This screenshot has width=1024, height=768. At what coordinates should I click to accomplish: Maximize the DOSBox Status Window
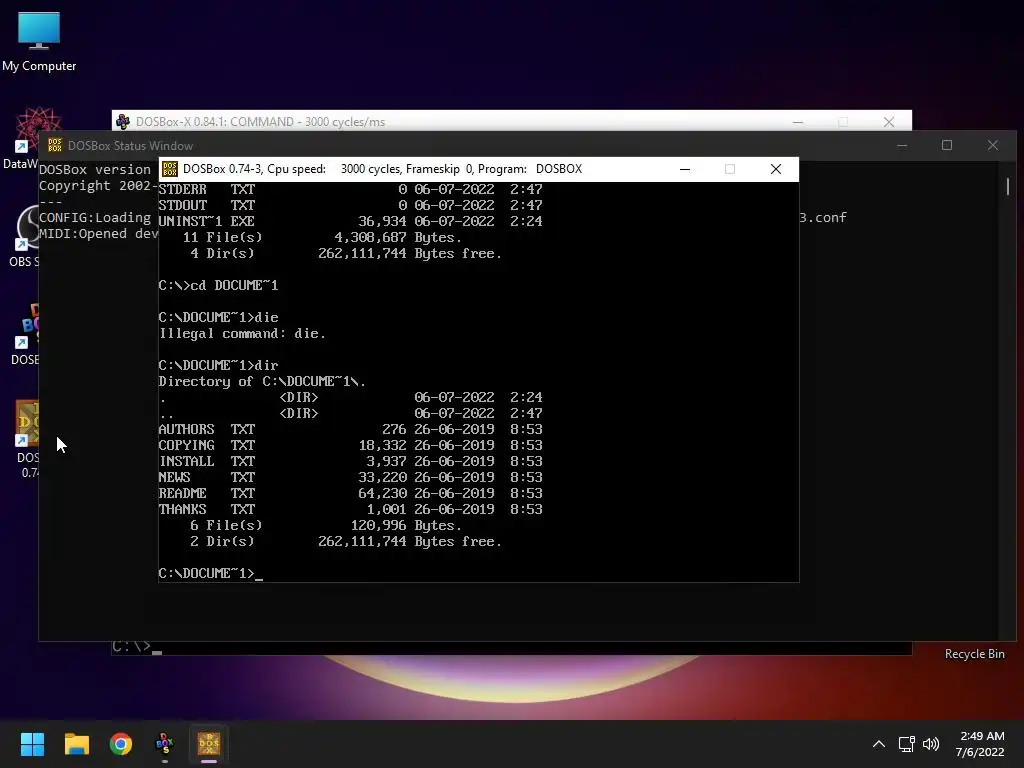947,146
